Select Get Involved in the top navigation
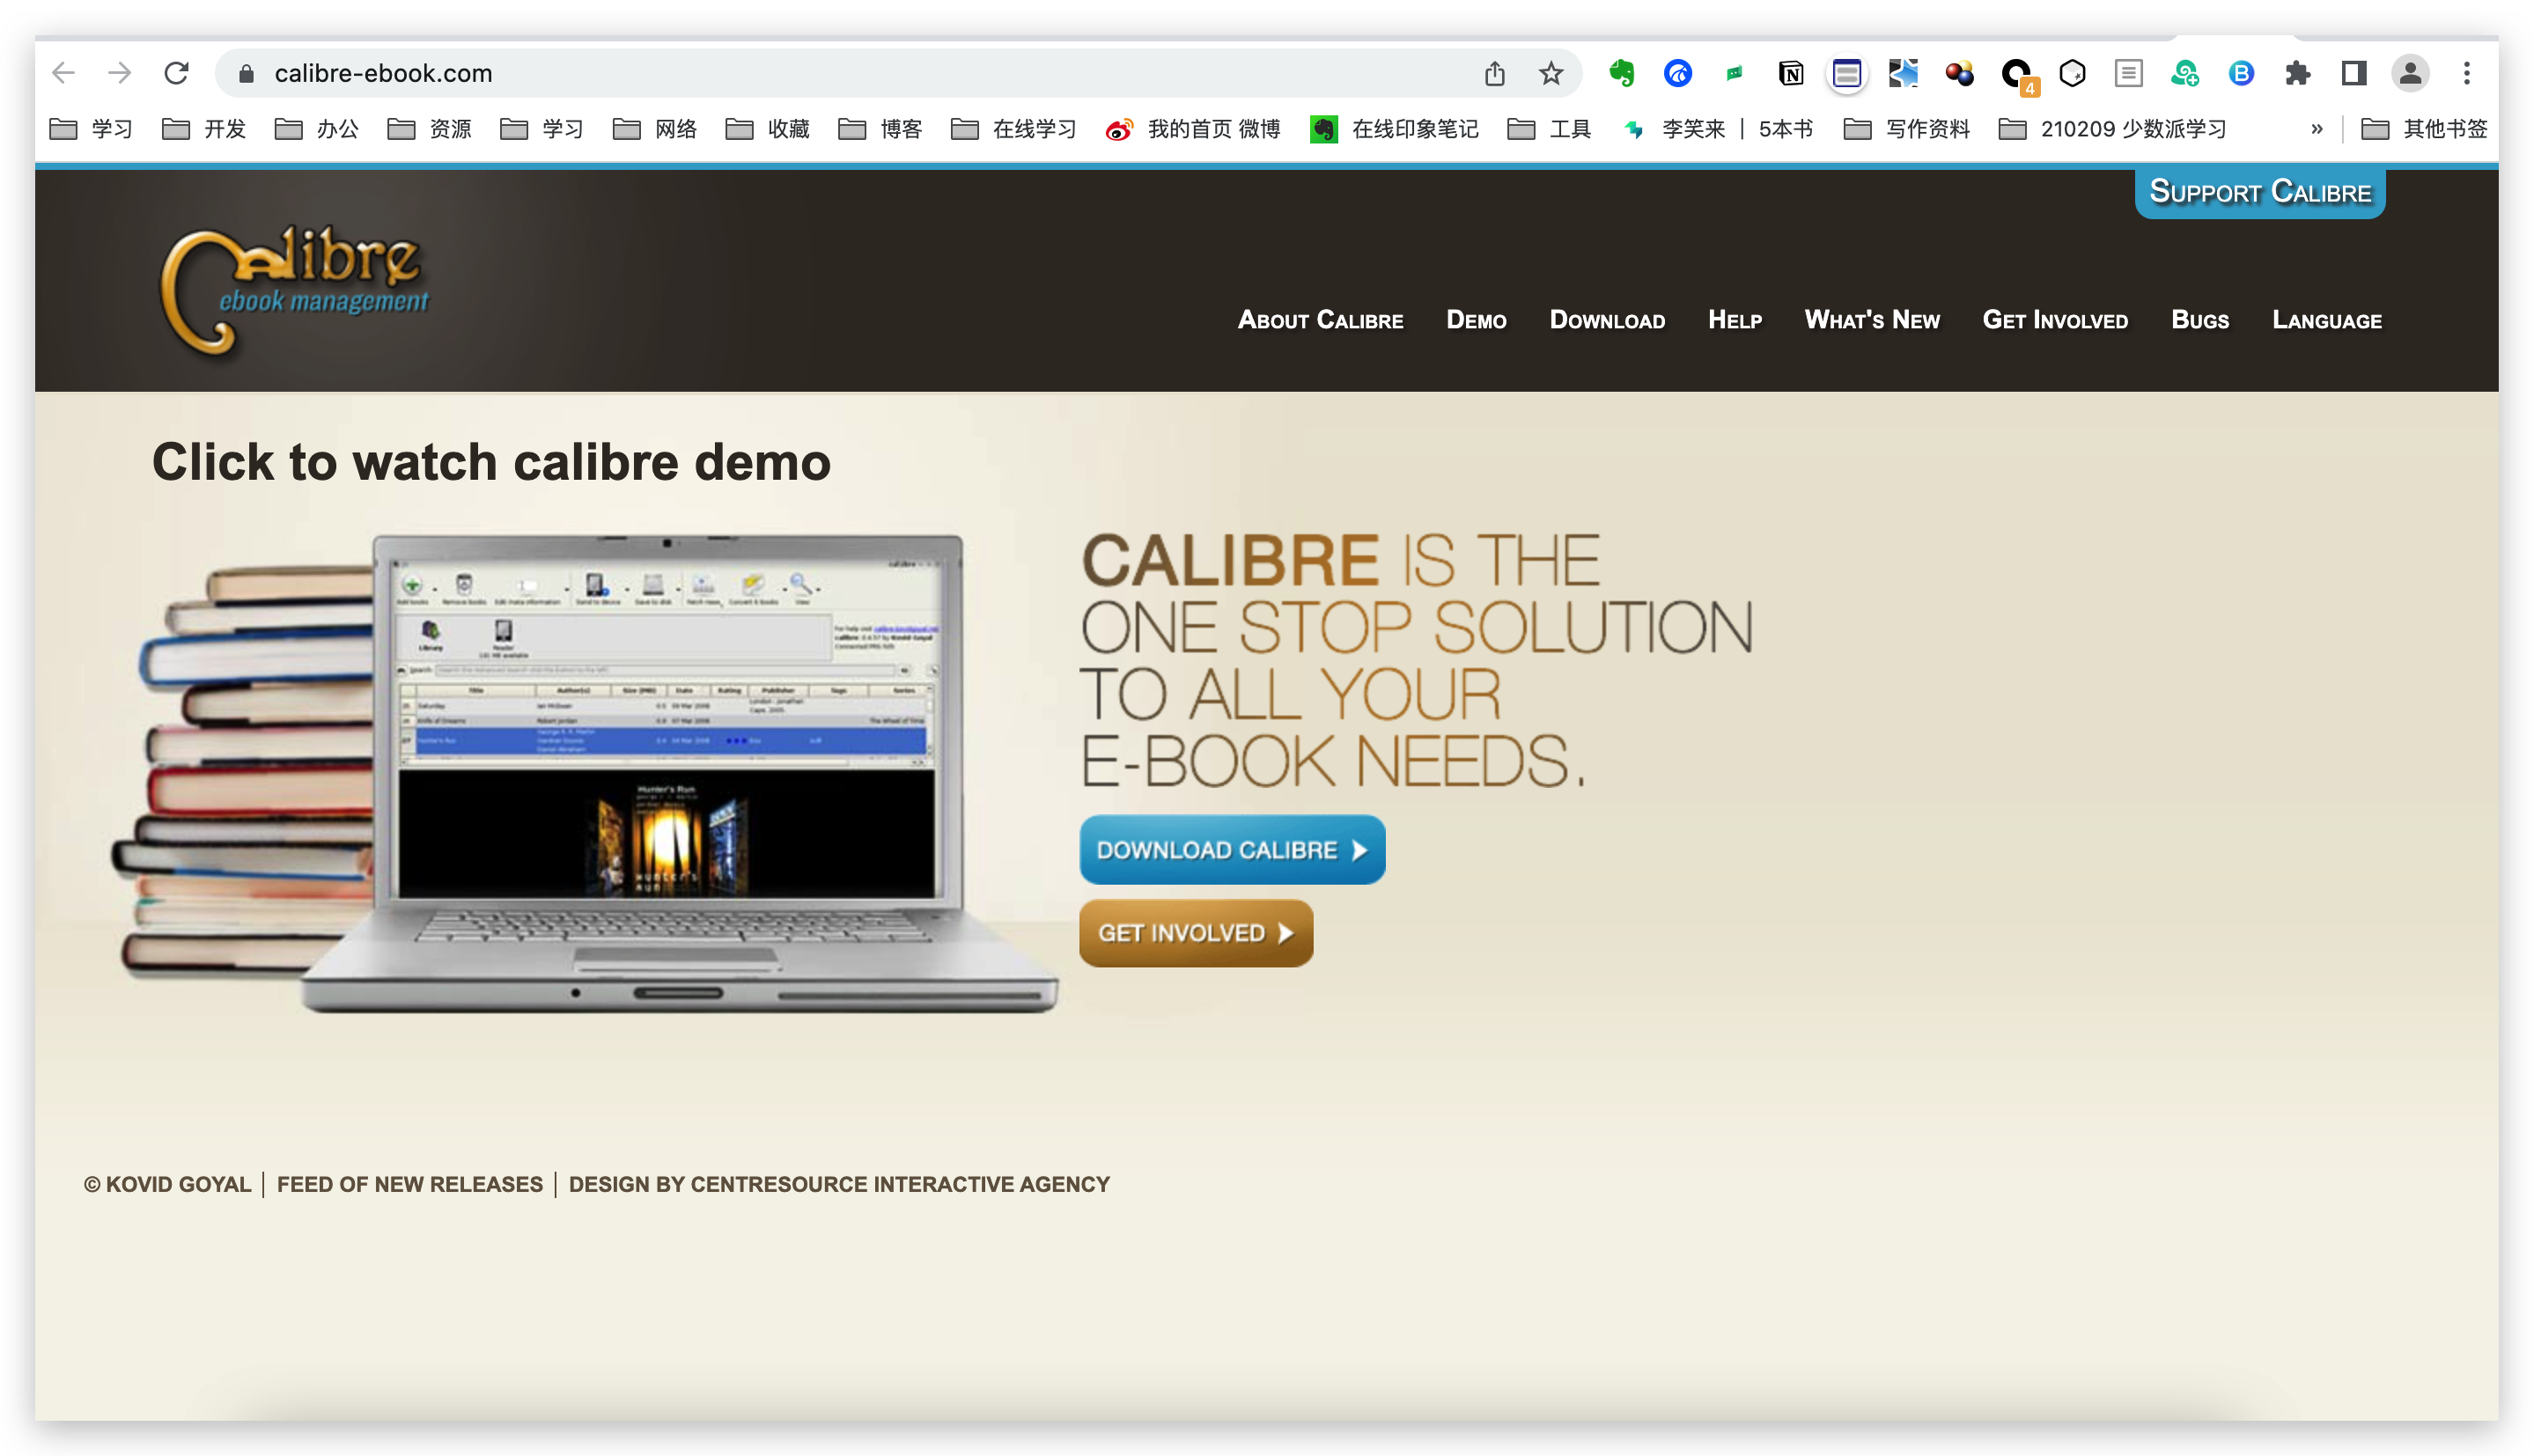This screenshot has height=1456, width=2534. tap(2055, 320)
